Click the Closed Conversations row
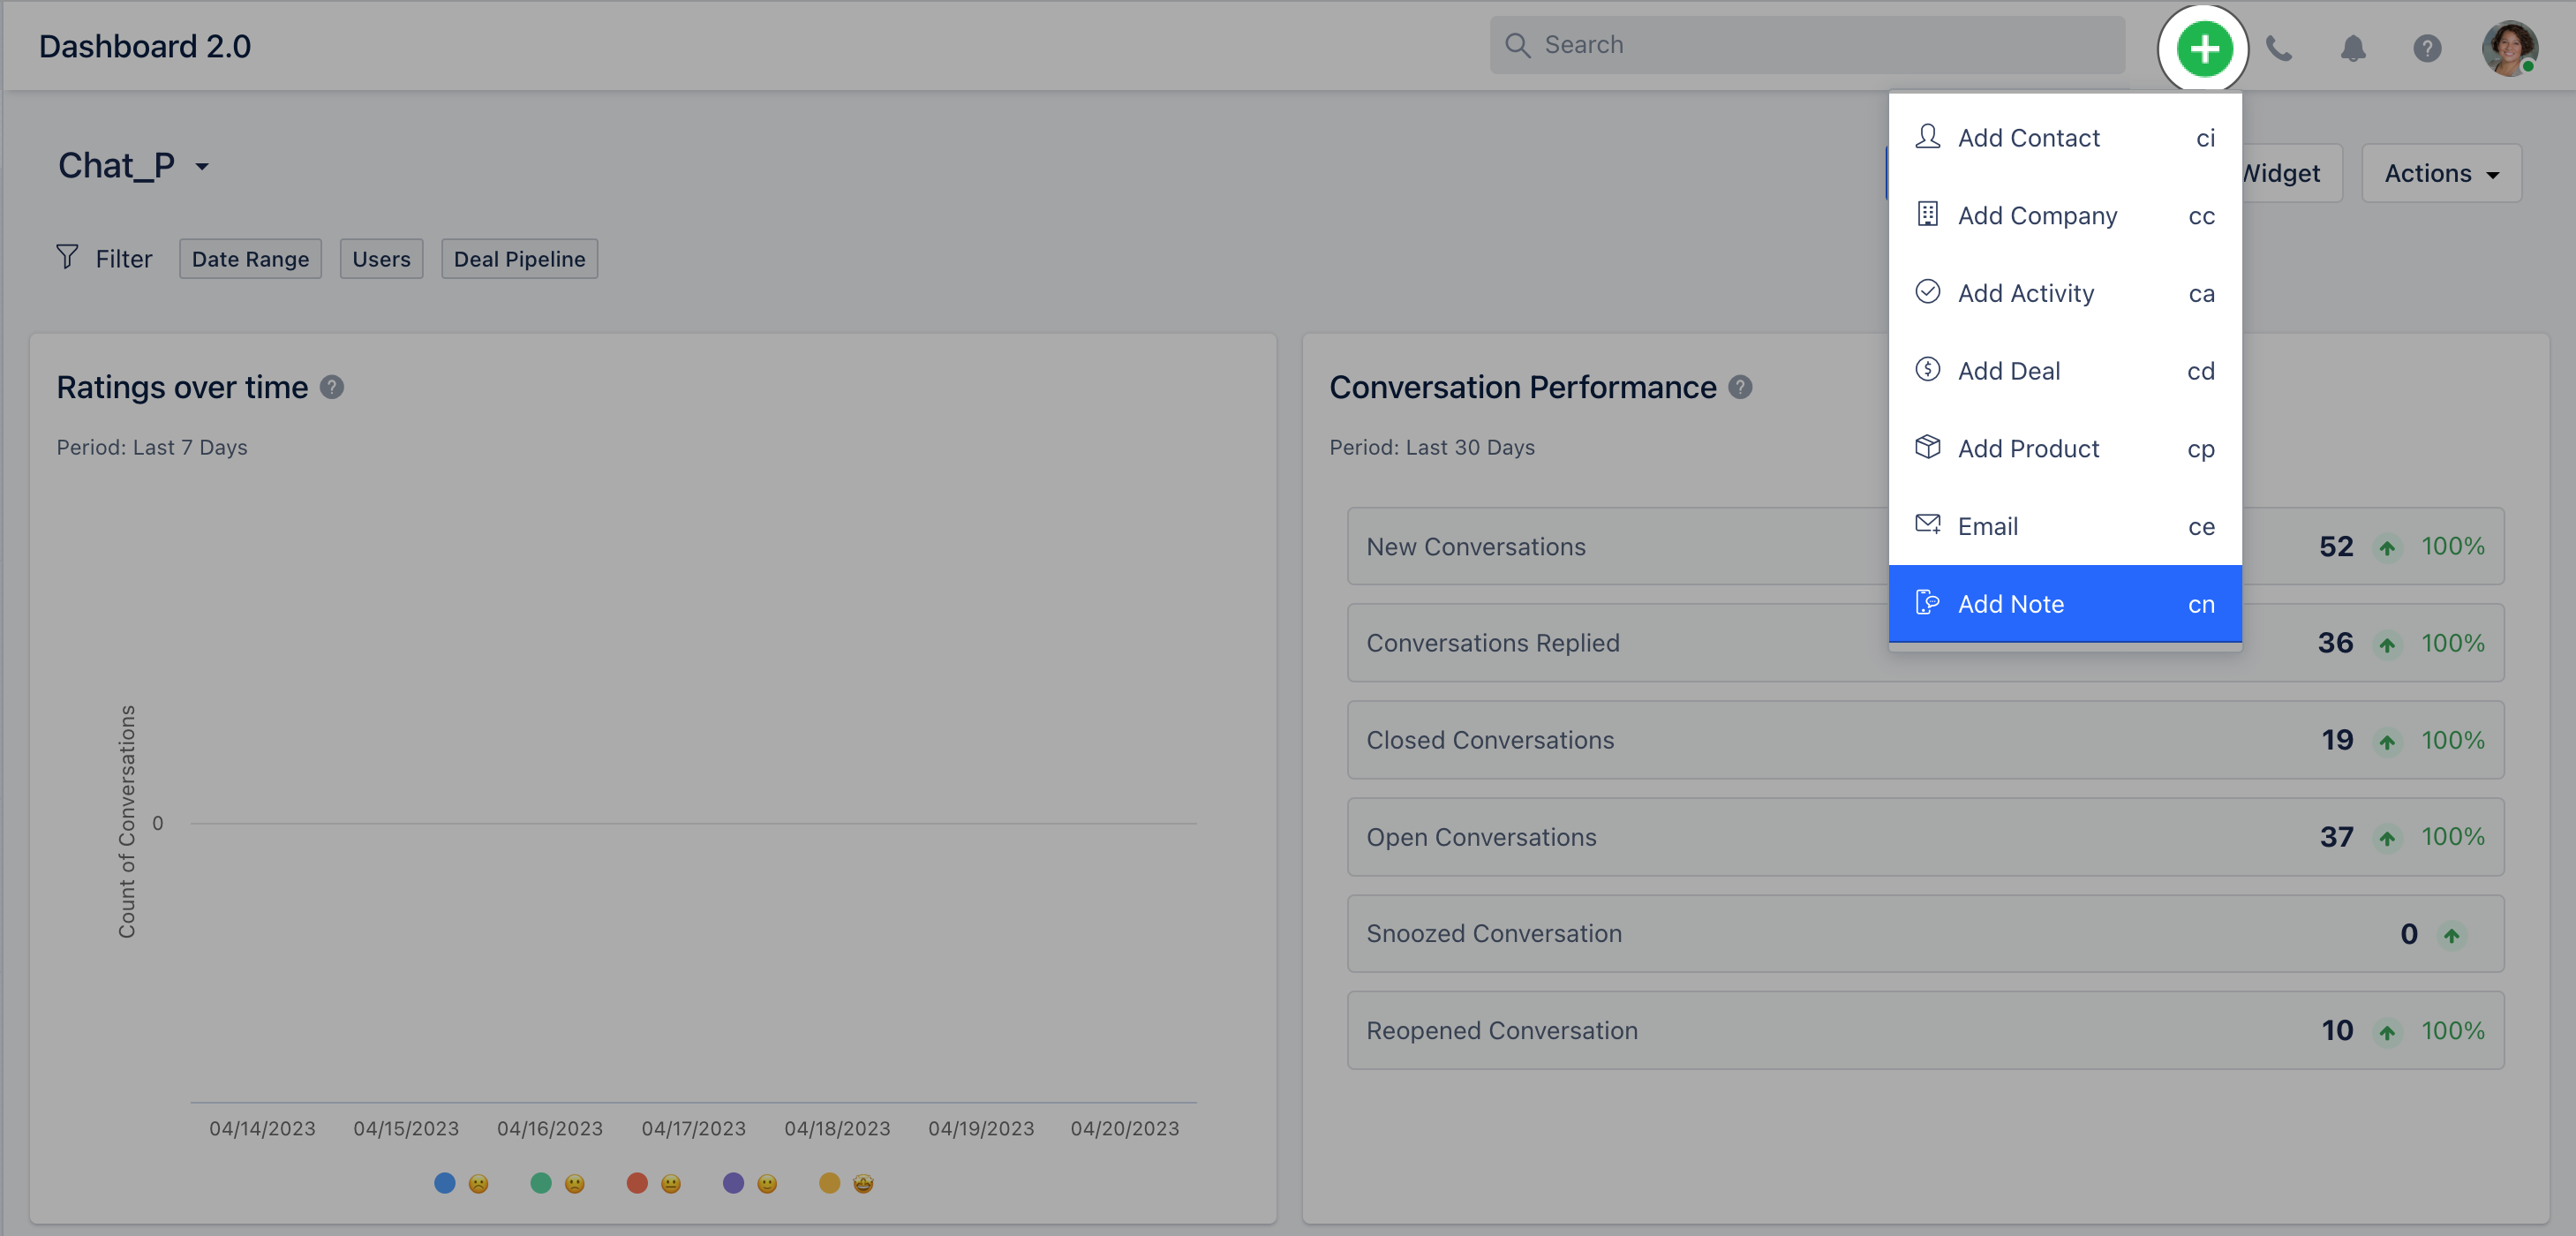The image size is (2576, 1236). tap(1925, 740)
